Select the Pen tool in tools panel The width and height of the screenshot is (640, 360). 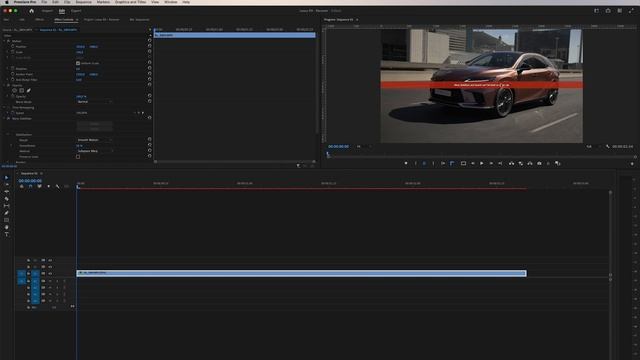(7, 213)
